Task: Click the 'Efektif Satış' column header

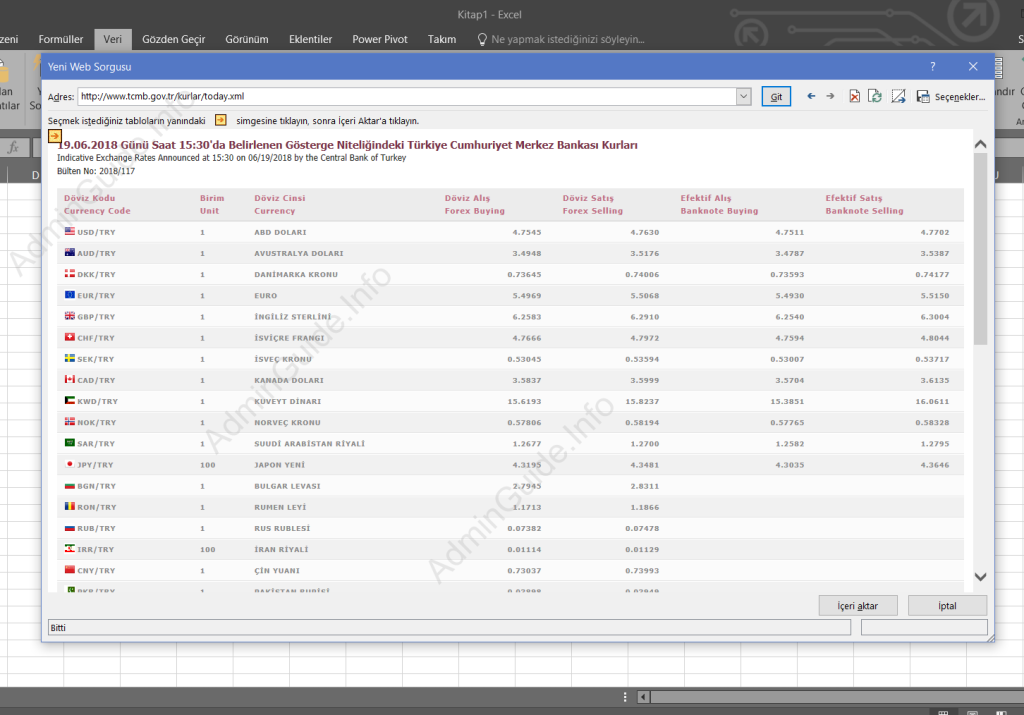Action: [x=854, y=198]
